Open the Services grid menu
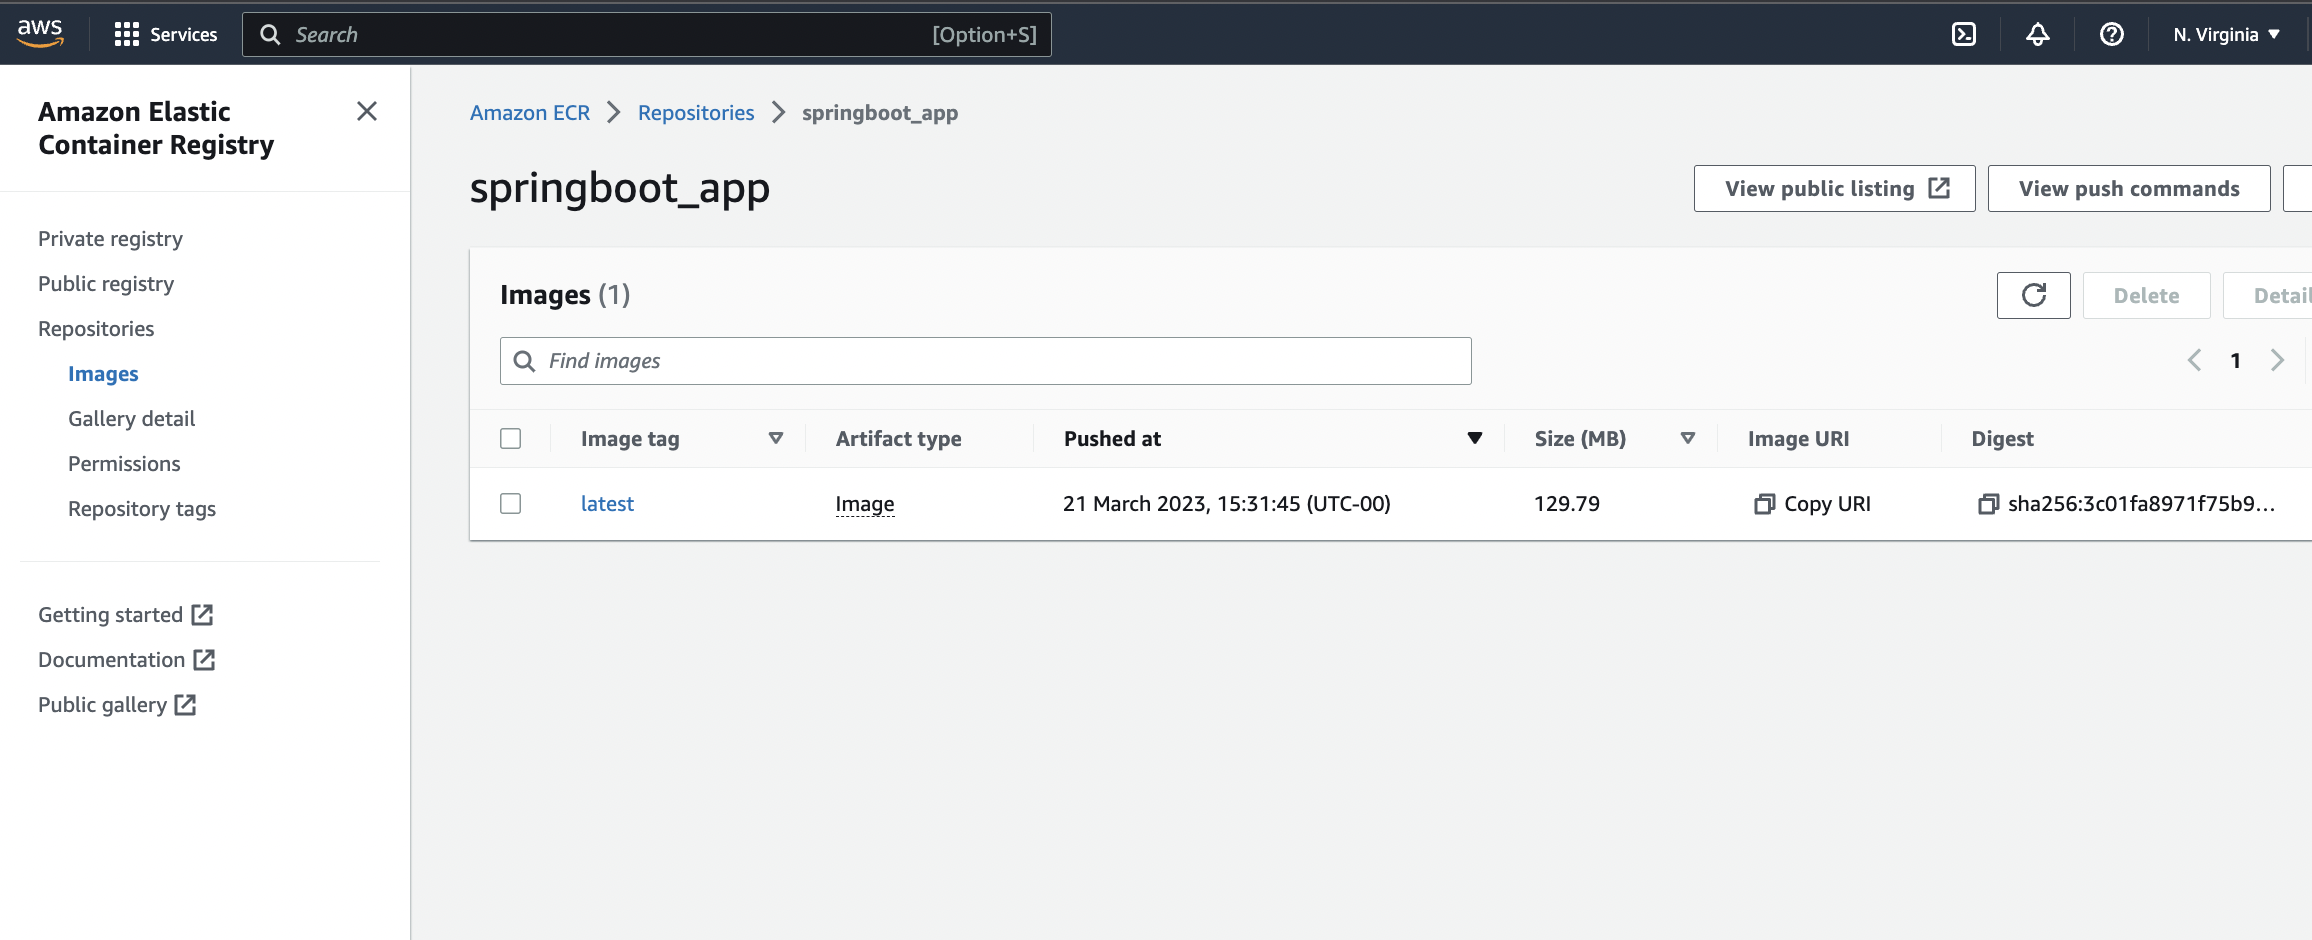The height and width of the screenshot is (940, 2312). [x=127, y=33]
